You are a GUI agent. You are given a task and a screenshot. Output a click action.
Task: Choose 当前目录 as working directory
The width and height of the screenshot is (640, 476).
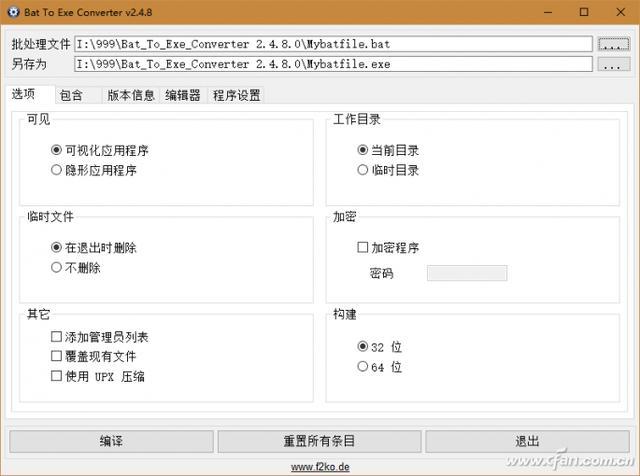362,150
